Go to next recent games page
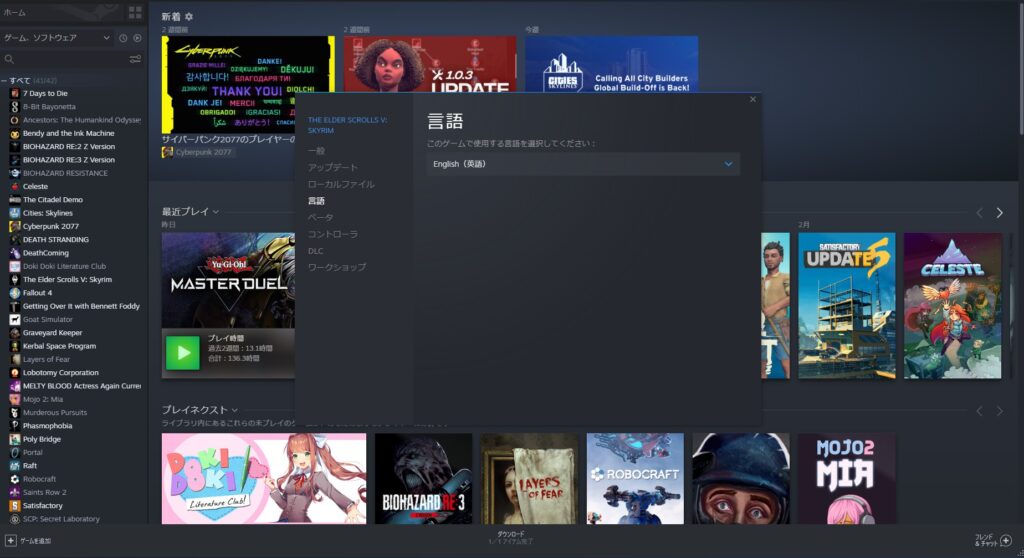 point(999,213)
